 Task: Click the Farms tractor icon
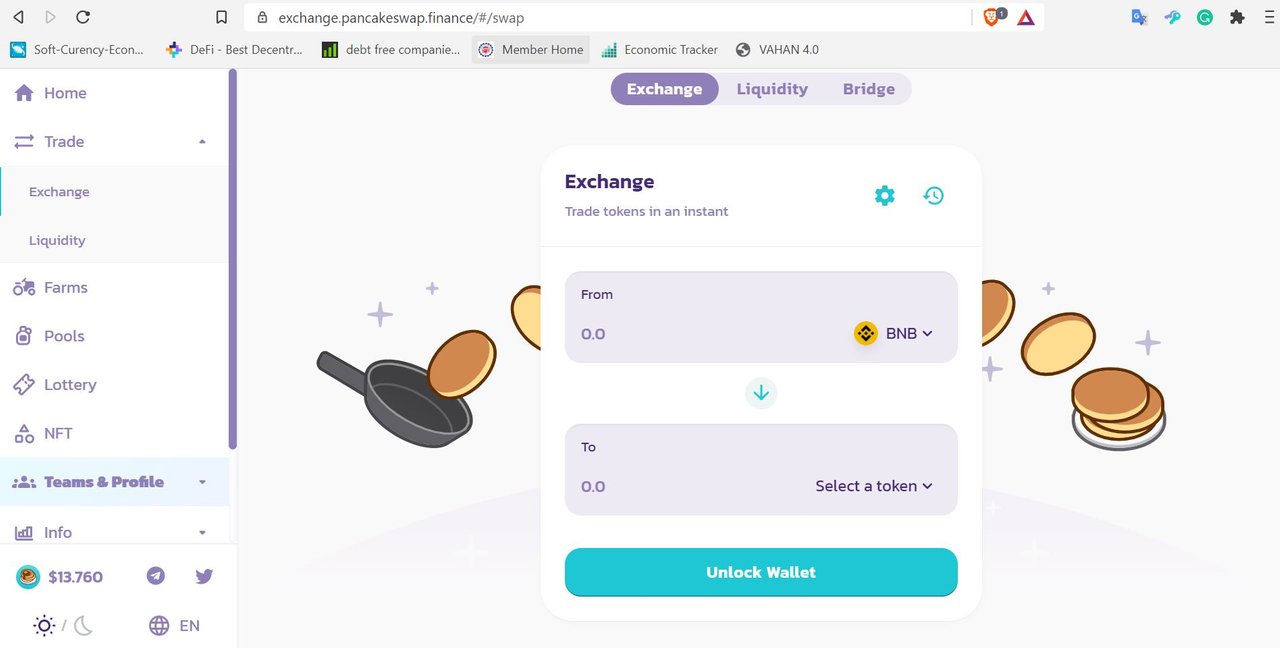point(24,288)
